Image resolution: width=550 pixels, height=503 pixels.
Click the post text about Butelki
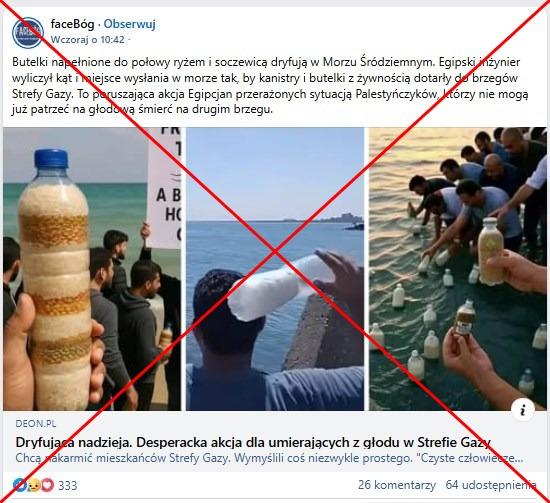tap(270, 86)
